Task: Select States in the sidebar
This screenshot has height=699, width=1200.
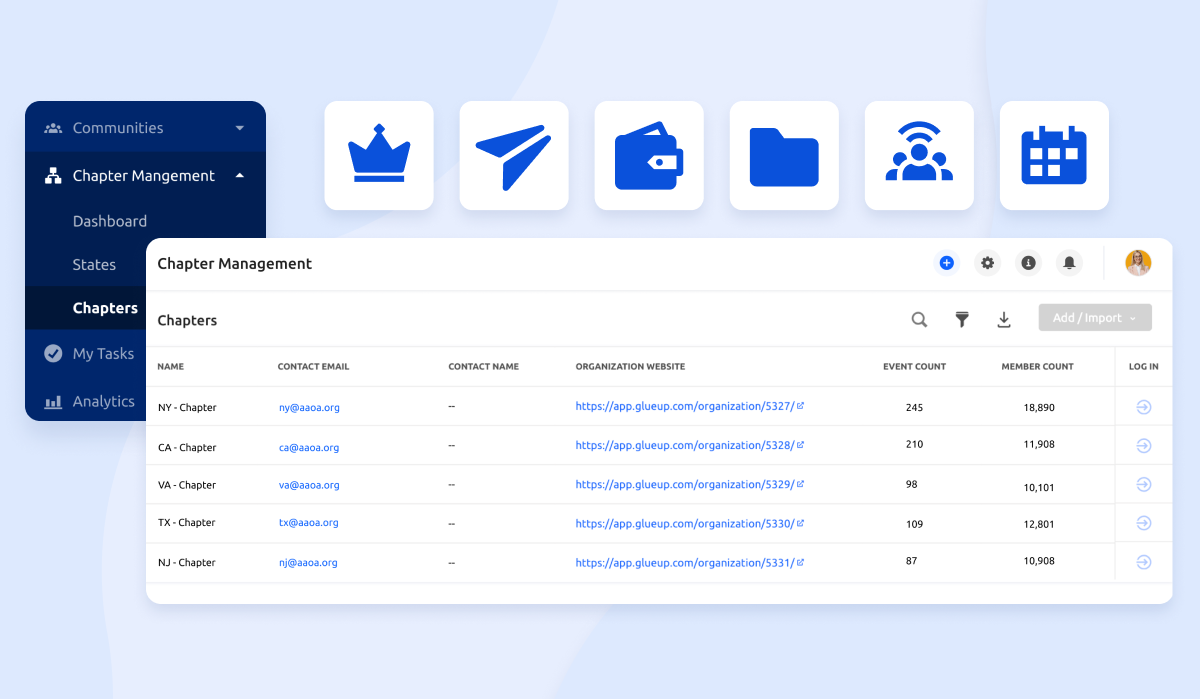Action: click(x=94, y=265)
